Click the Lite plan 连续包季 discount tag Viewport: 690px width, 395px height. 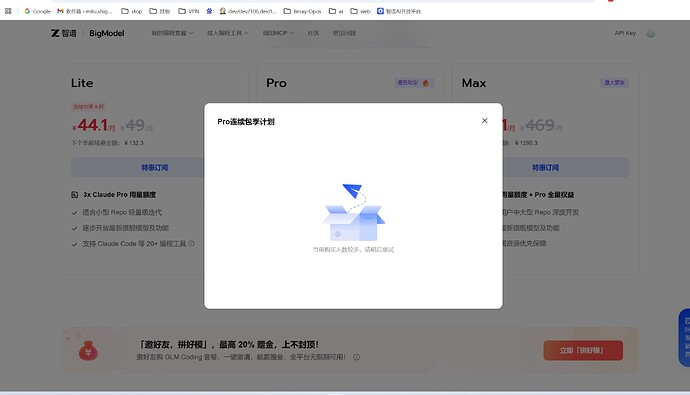click(x=88, y=106)
